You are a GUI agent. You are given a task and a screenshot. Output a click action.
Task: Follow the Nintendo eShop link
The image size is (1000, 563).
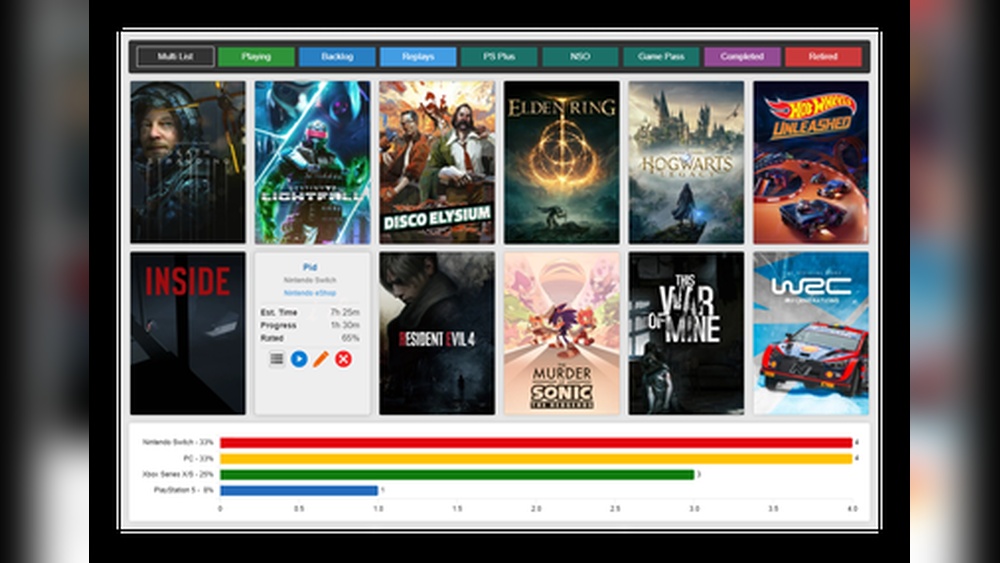[311, 293]
